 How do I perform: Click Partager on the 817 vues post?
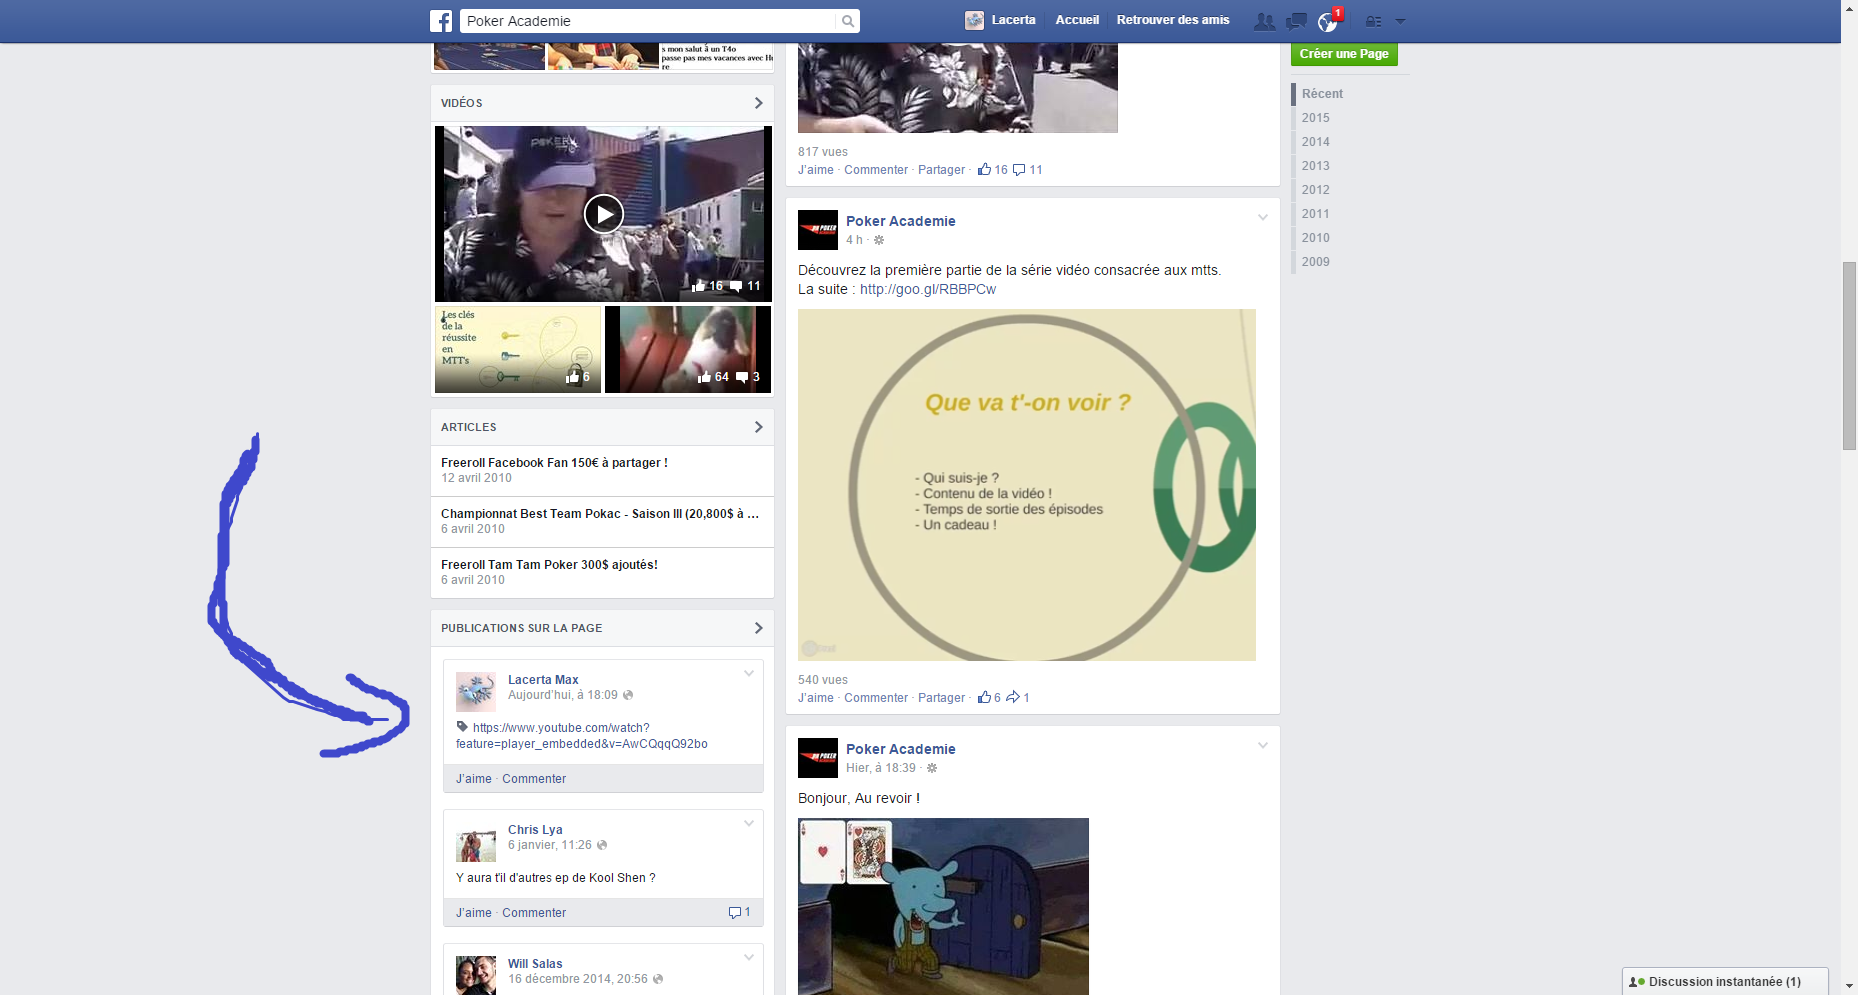[941, 170]
